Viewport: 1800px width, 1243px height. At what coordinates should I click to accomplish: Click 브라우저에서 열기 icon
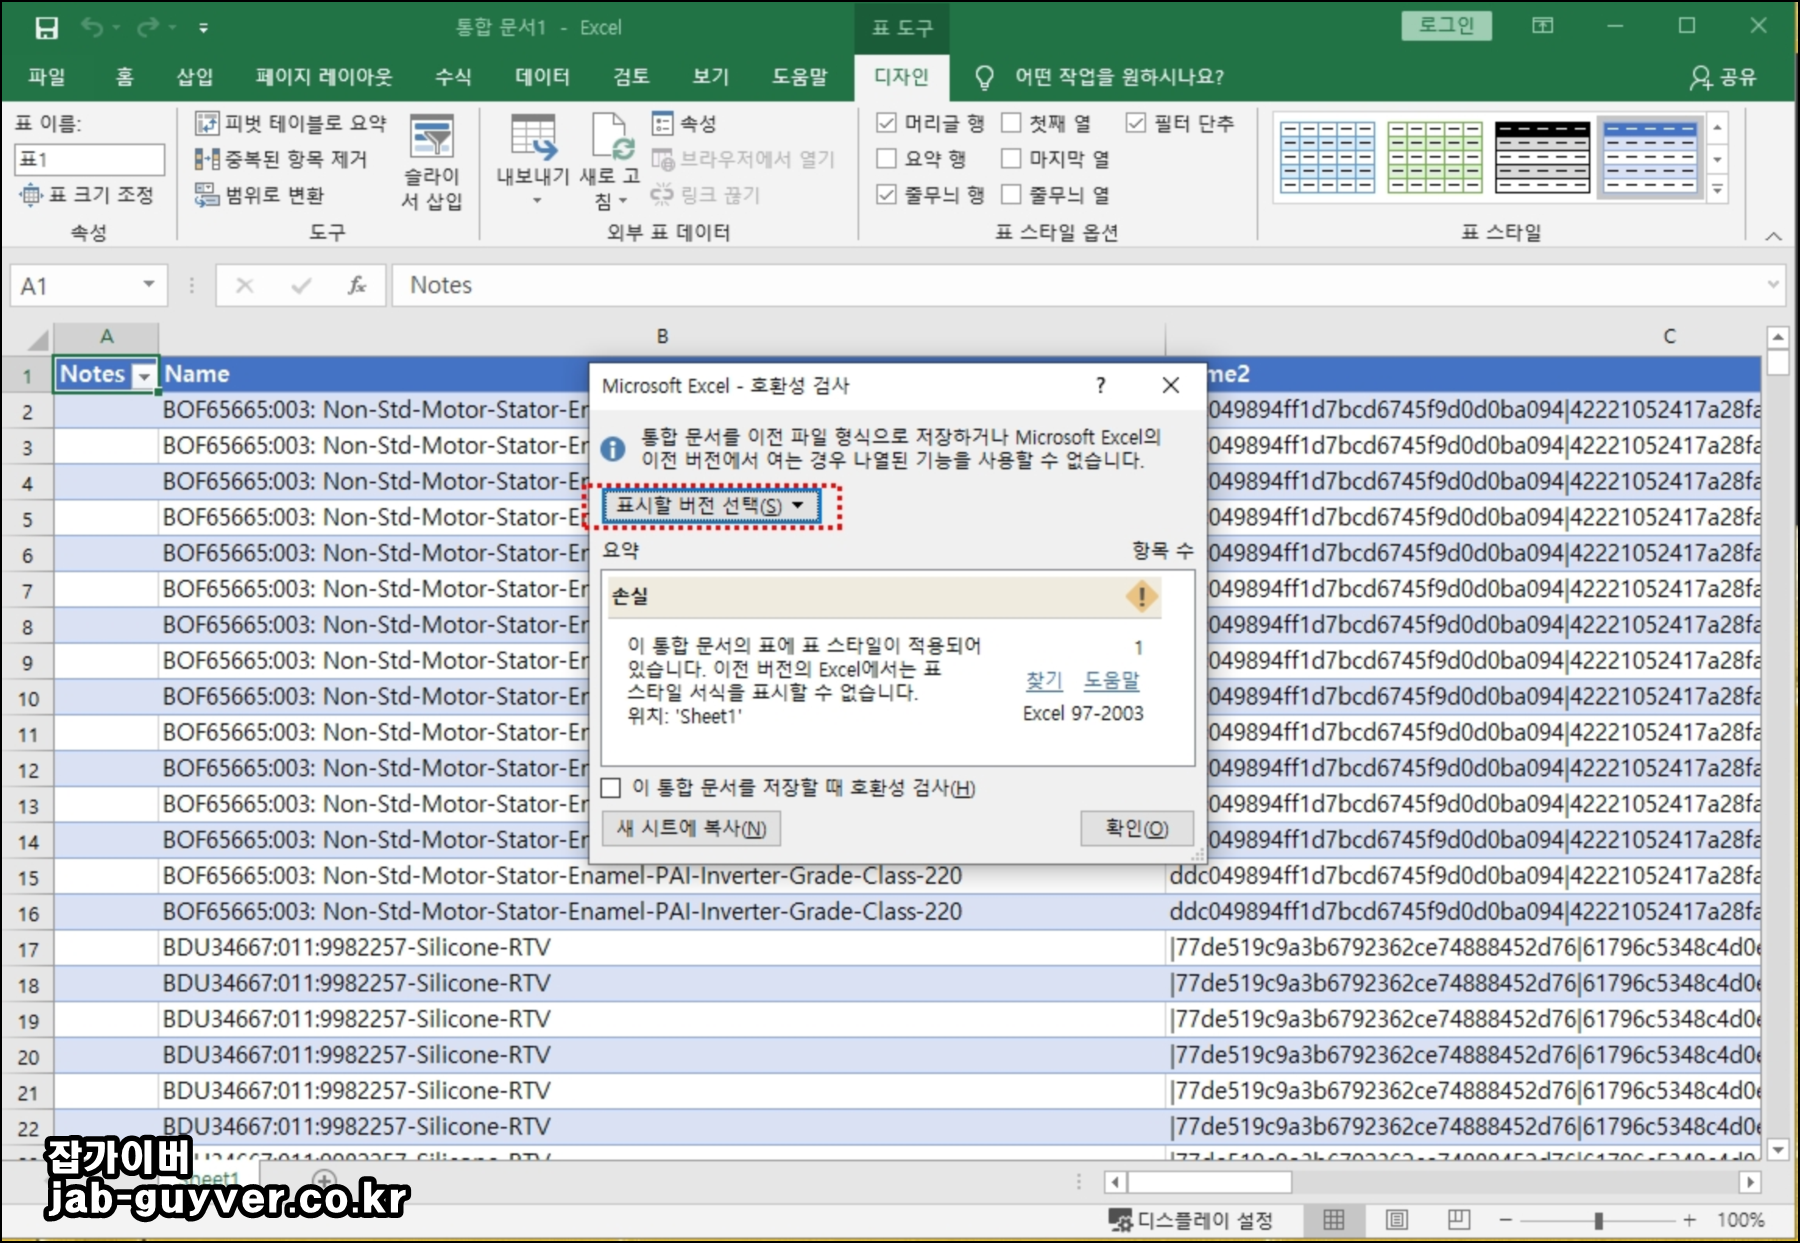point(662,159)
